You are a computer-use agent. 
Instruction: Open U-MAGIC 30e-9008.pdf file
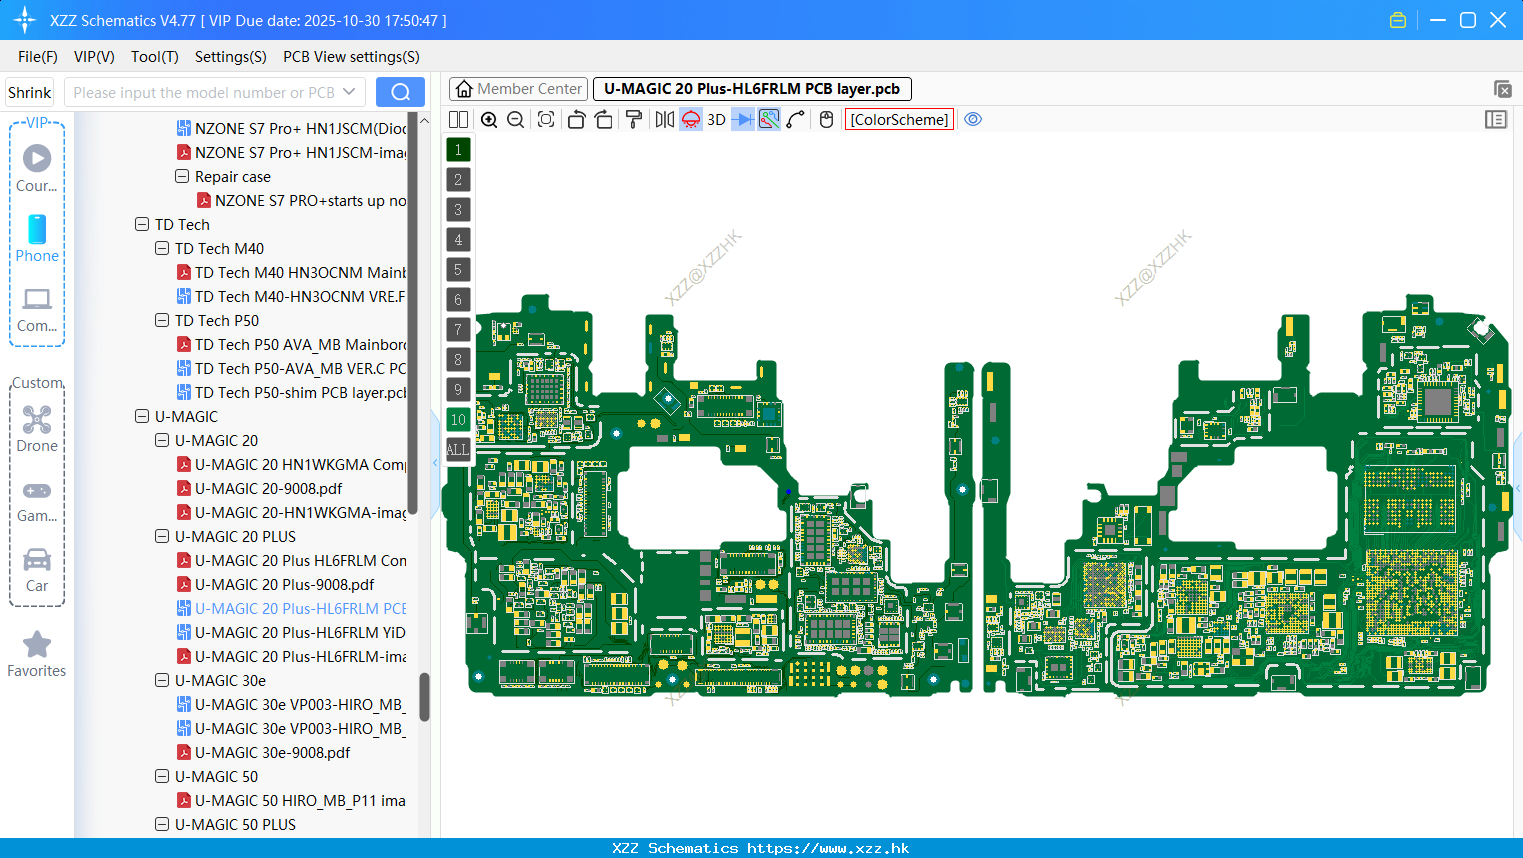coord(272,752)
